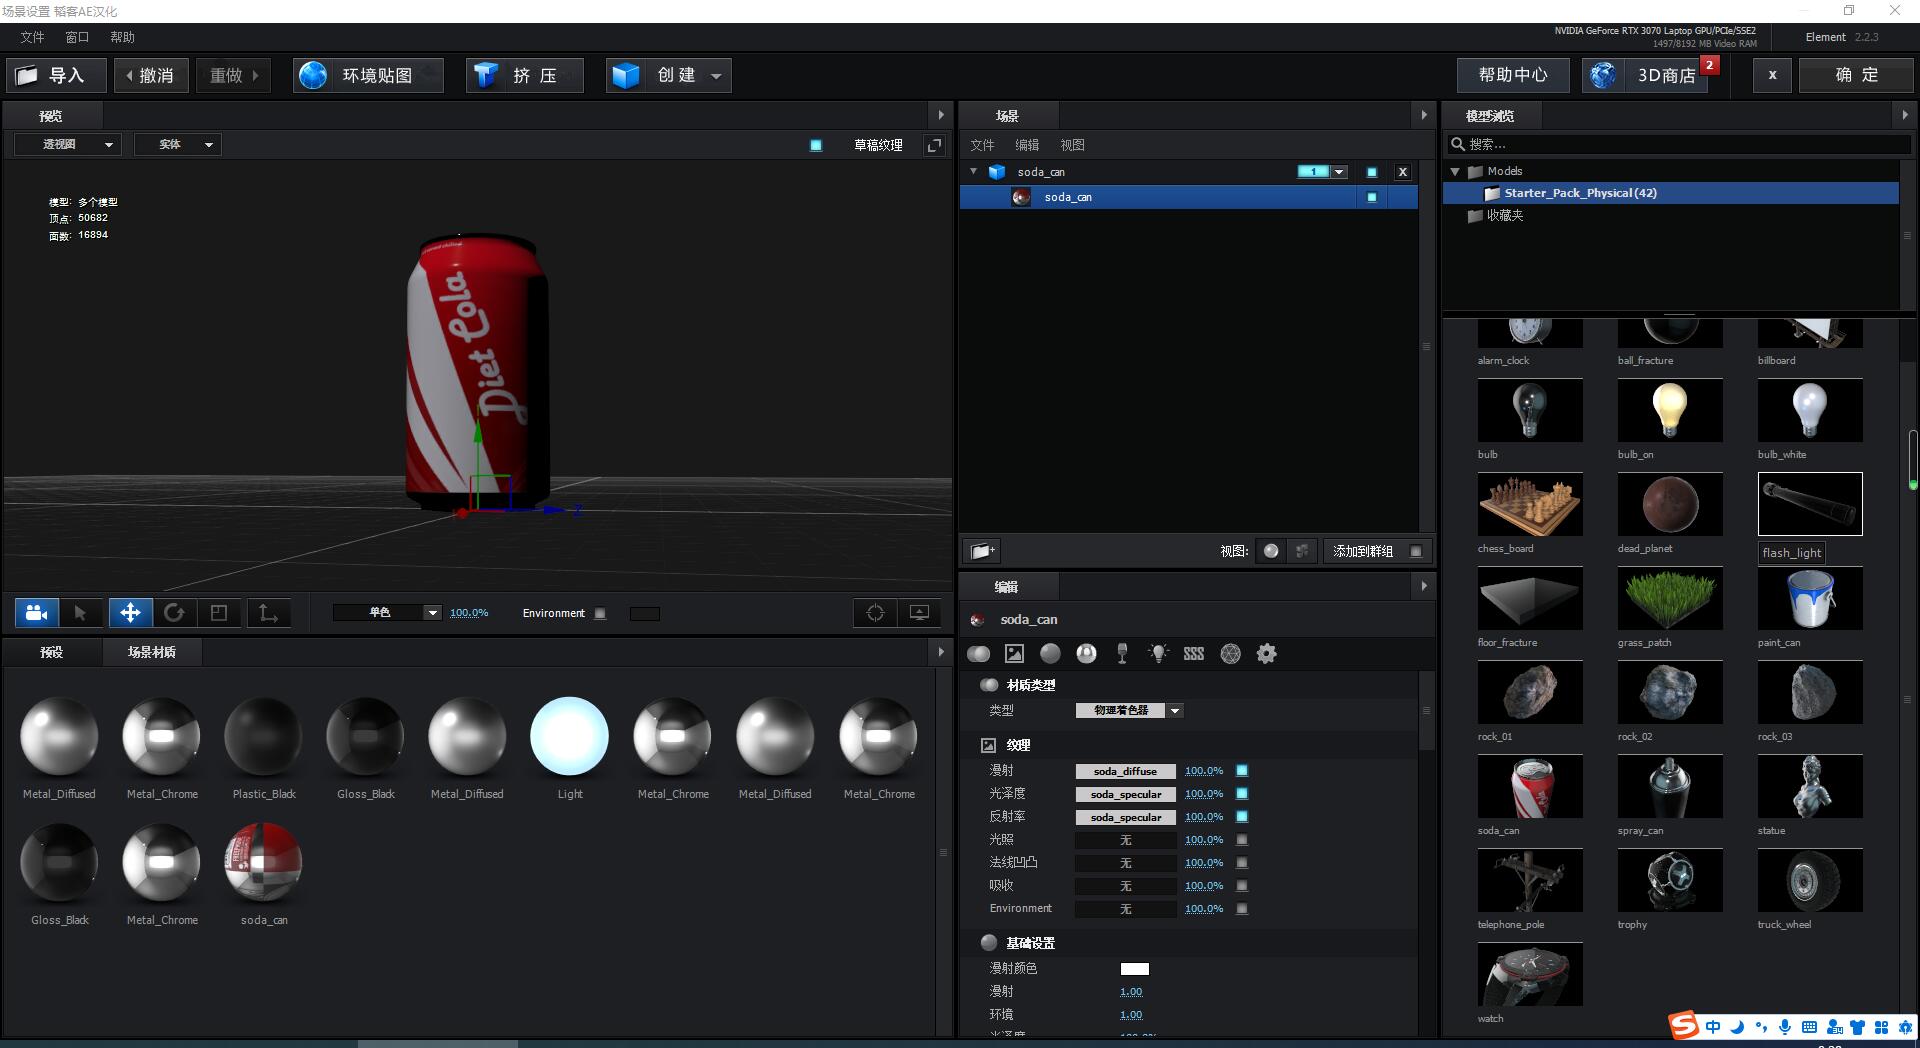Screen dimensions: 1920x1048
Task: Click the monitor display icon in preview
Action: pyautogui.click(x=919, y=613)
